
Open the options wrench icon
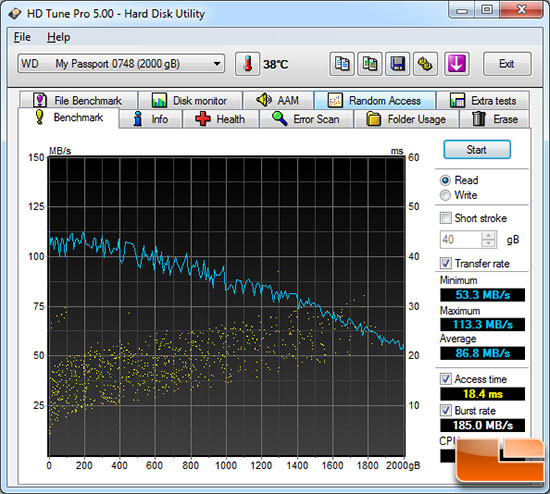[425, 64]
